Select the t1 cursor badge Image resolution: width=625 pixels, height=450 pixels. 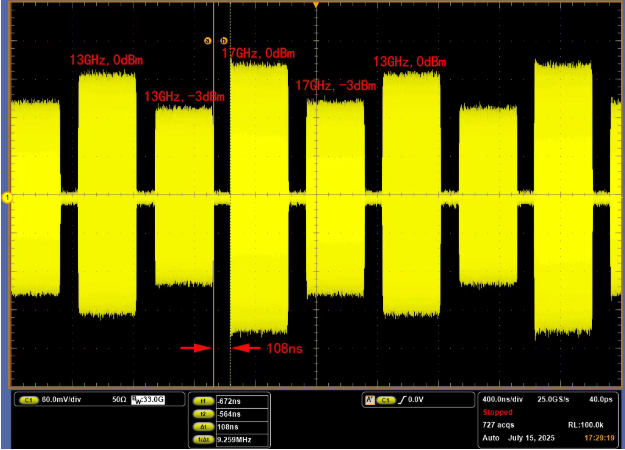[x=203, y=401]
